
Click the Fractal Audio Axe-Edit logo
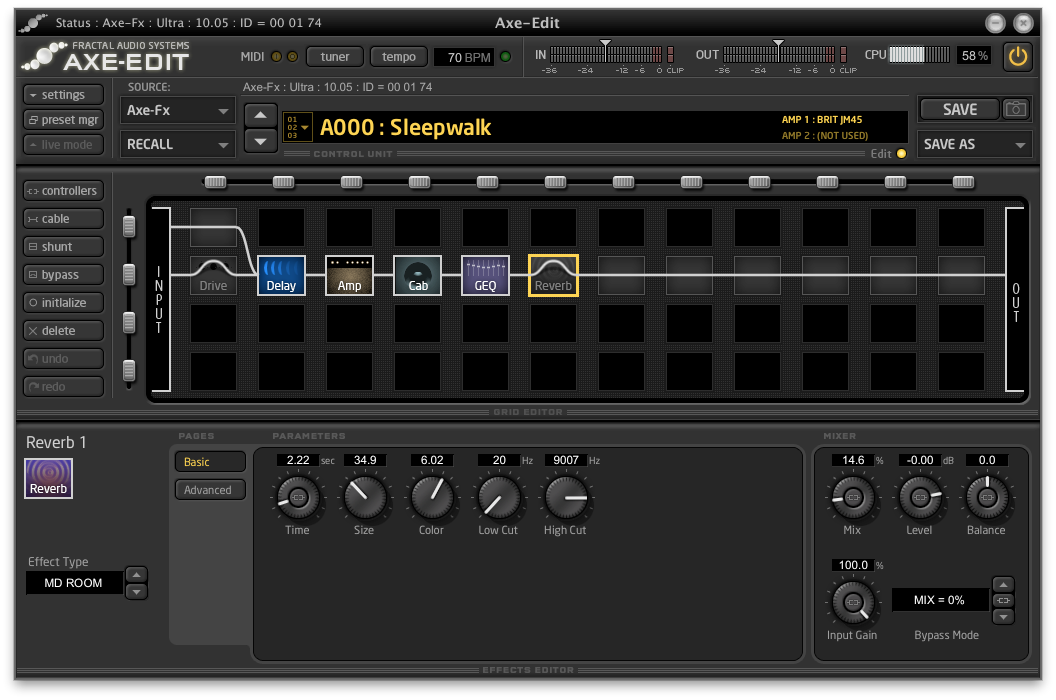click(x=106, y=57)
